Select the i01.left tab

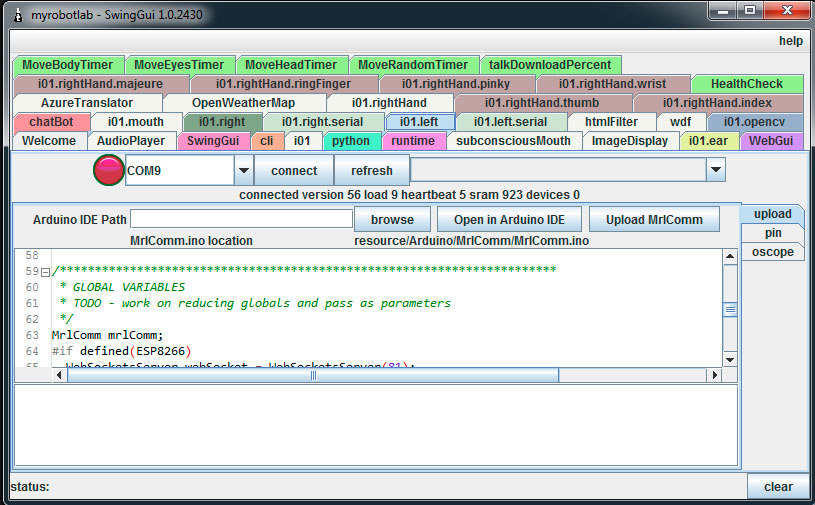(419, 122)
